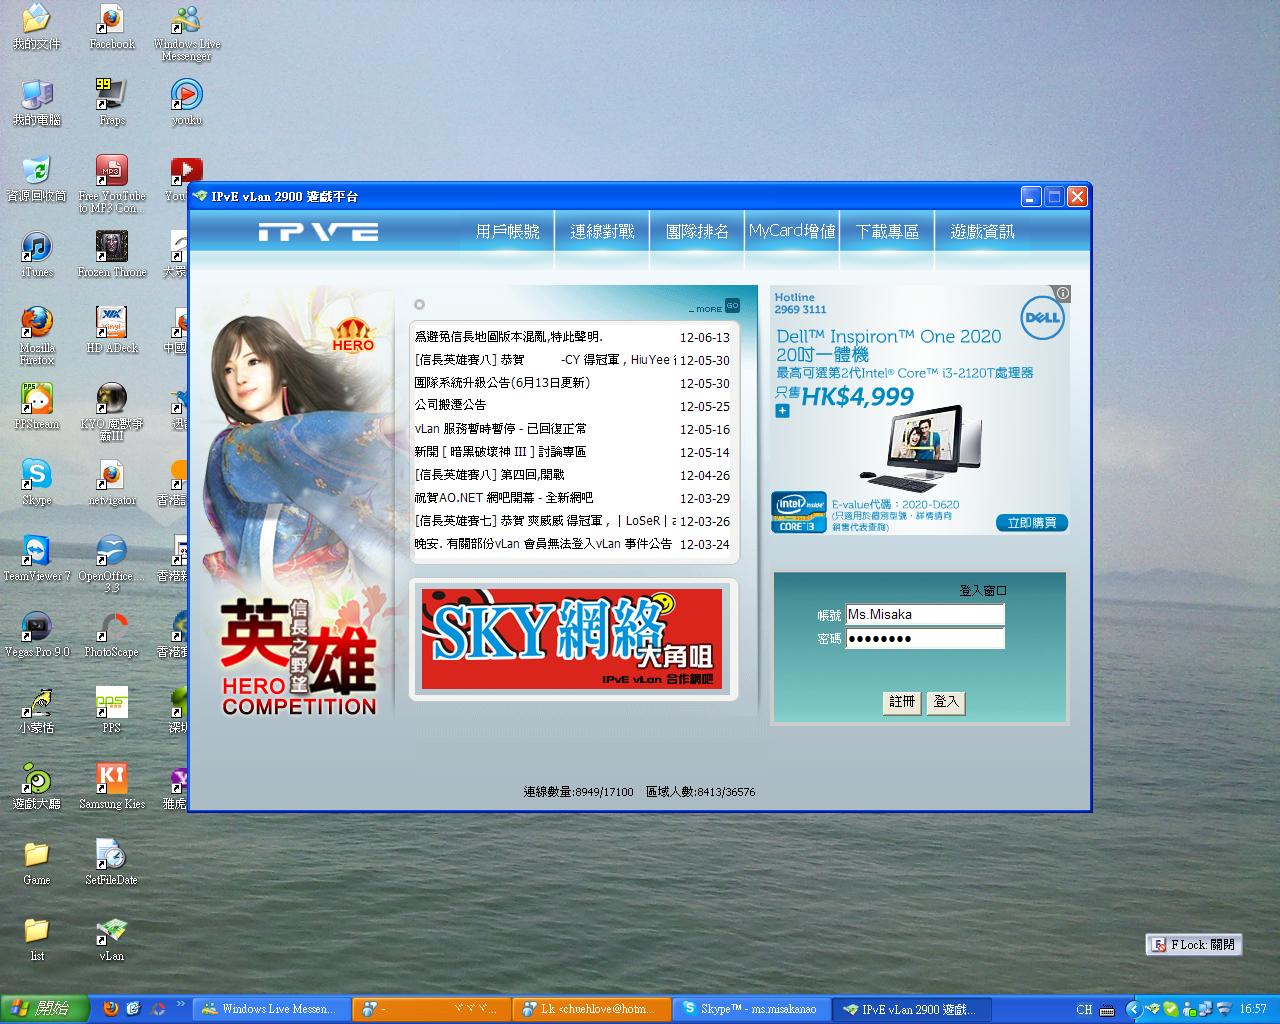1280x1024 pixels.
Task: Go to the 下載專區 tab
Action: (x=887, y=232)
